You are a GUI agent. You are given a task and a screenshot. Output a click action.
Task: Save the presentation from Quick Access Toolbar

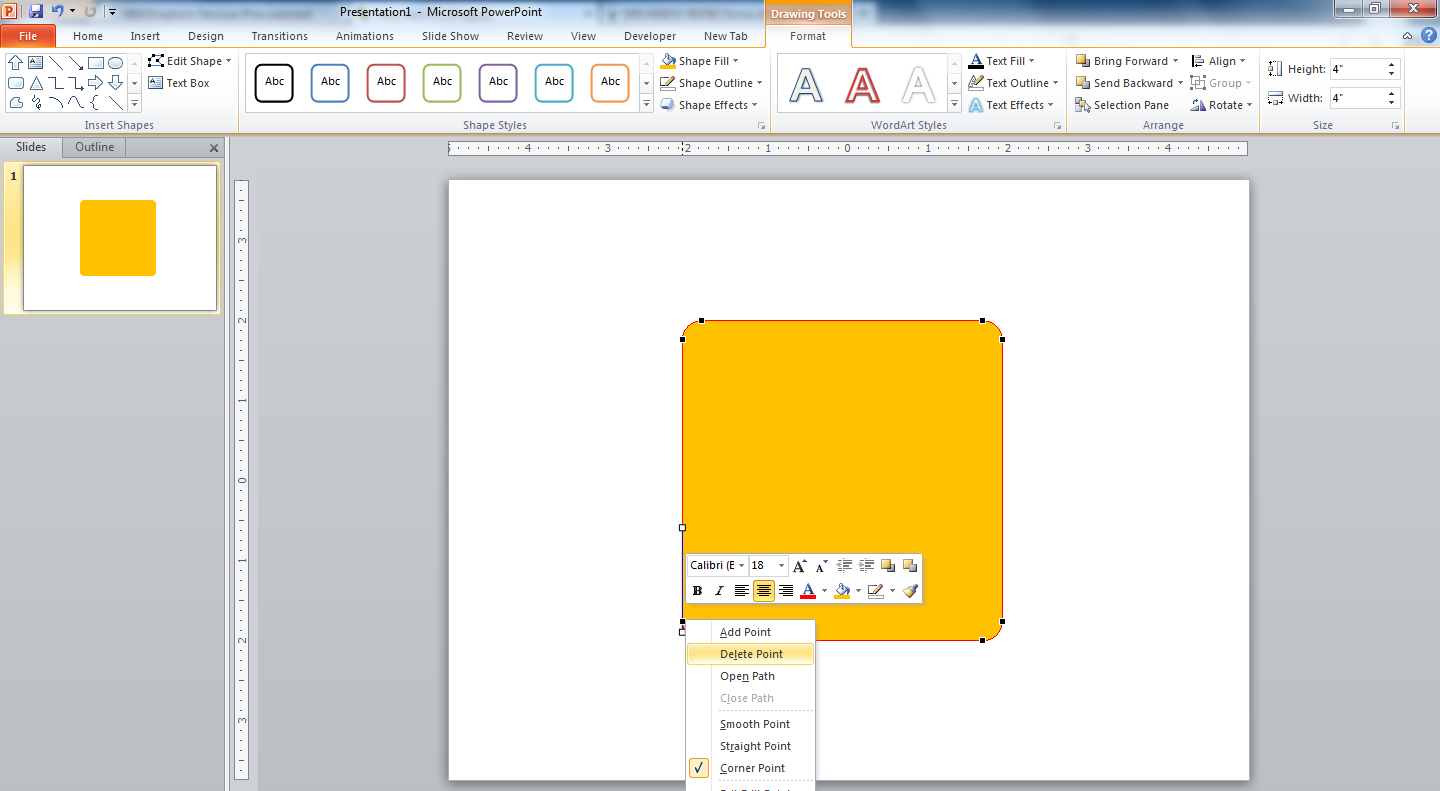click(36, 11)
